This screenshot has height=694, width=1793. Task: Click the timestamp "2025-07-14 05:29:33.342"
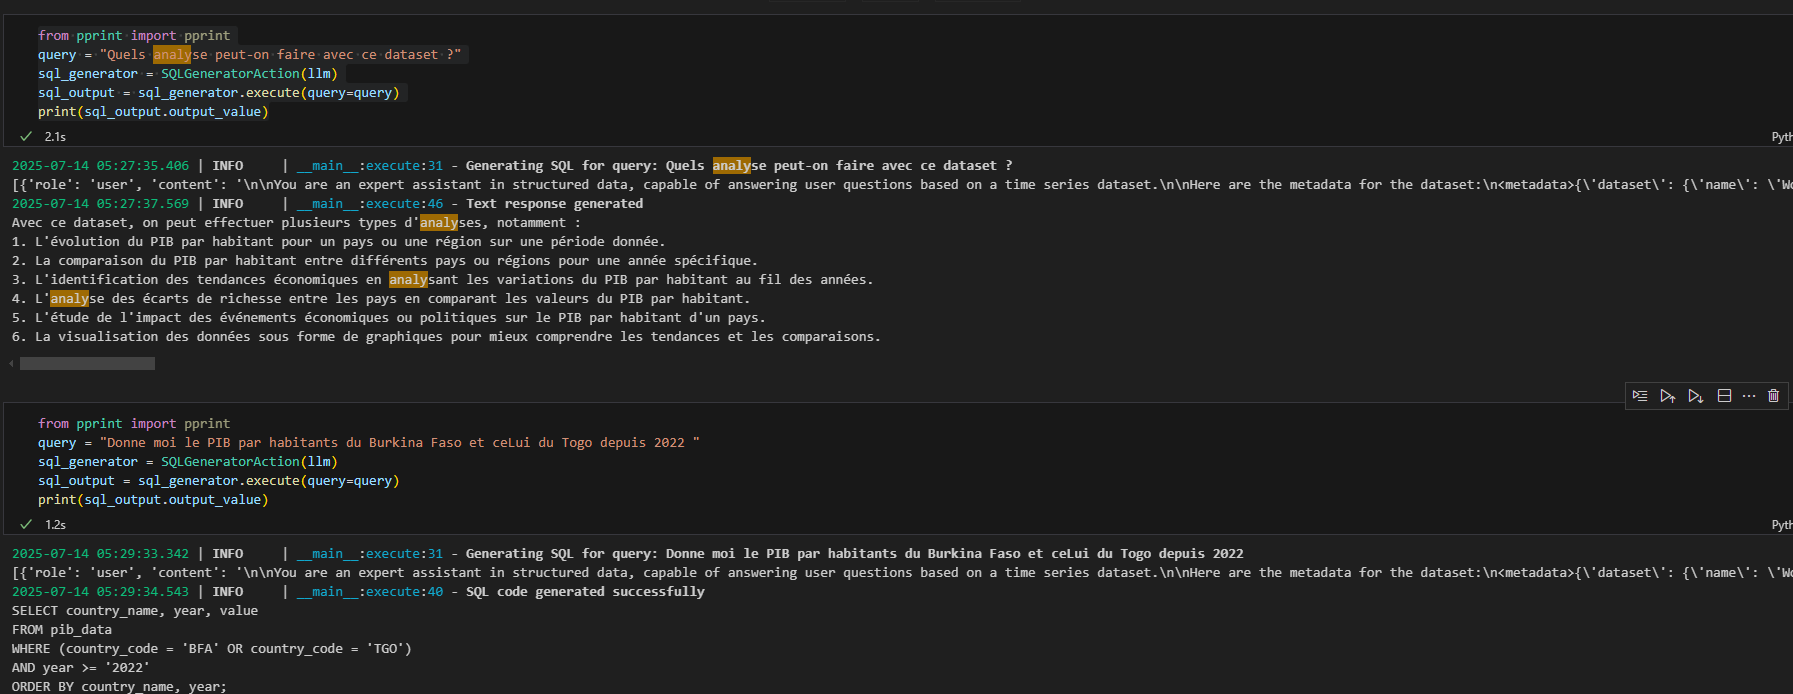pyautogui.click(x=100, y=554)
